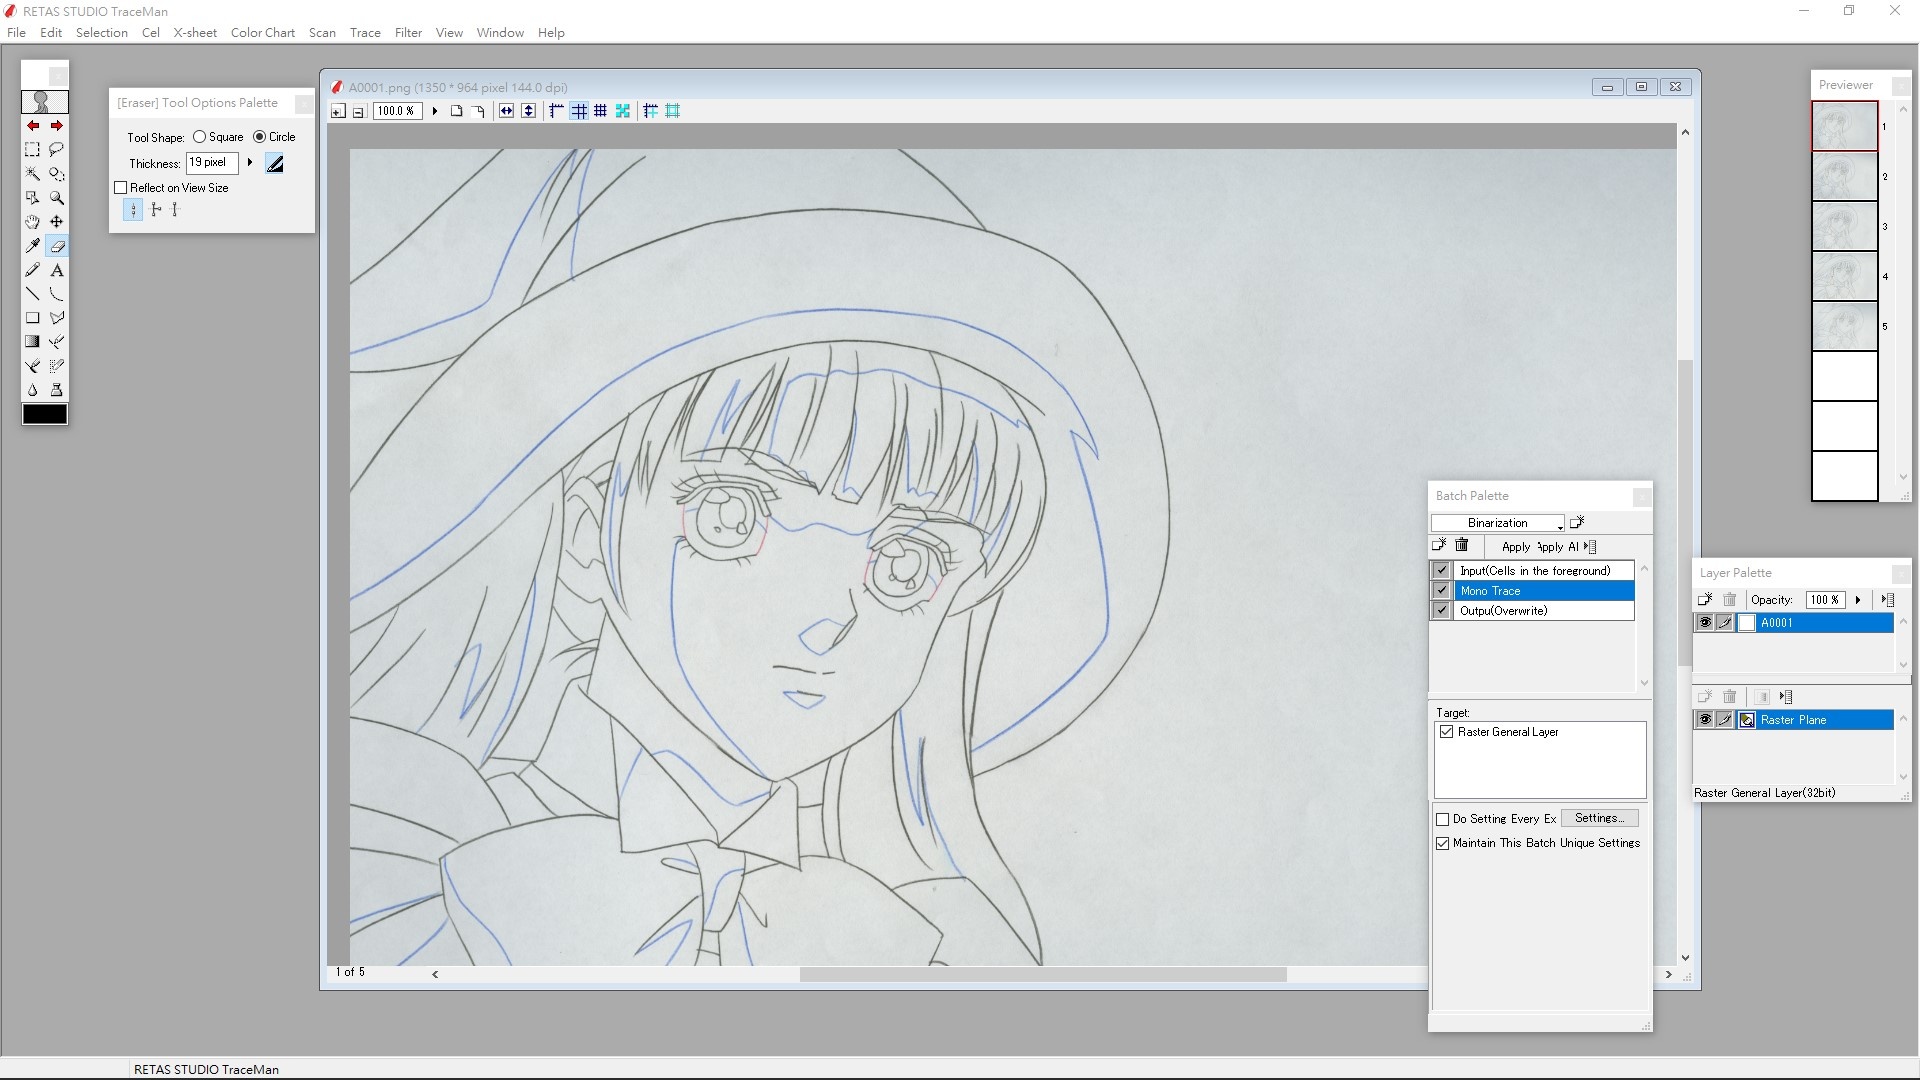1920x1080 pixels.
Task: Select the hand pan tool
Action: [x=32, y=222]
